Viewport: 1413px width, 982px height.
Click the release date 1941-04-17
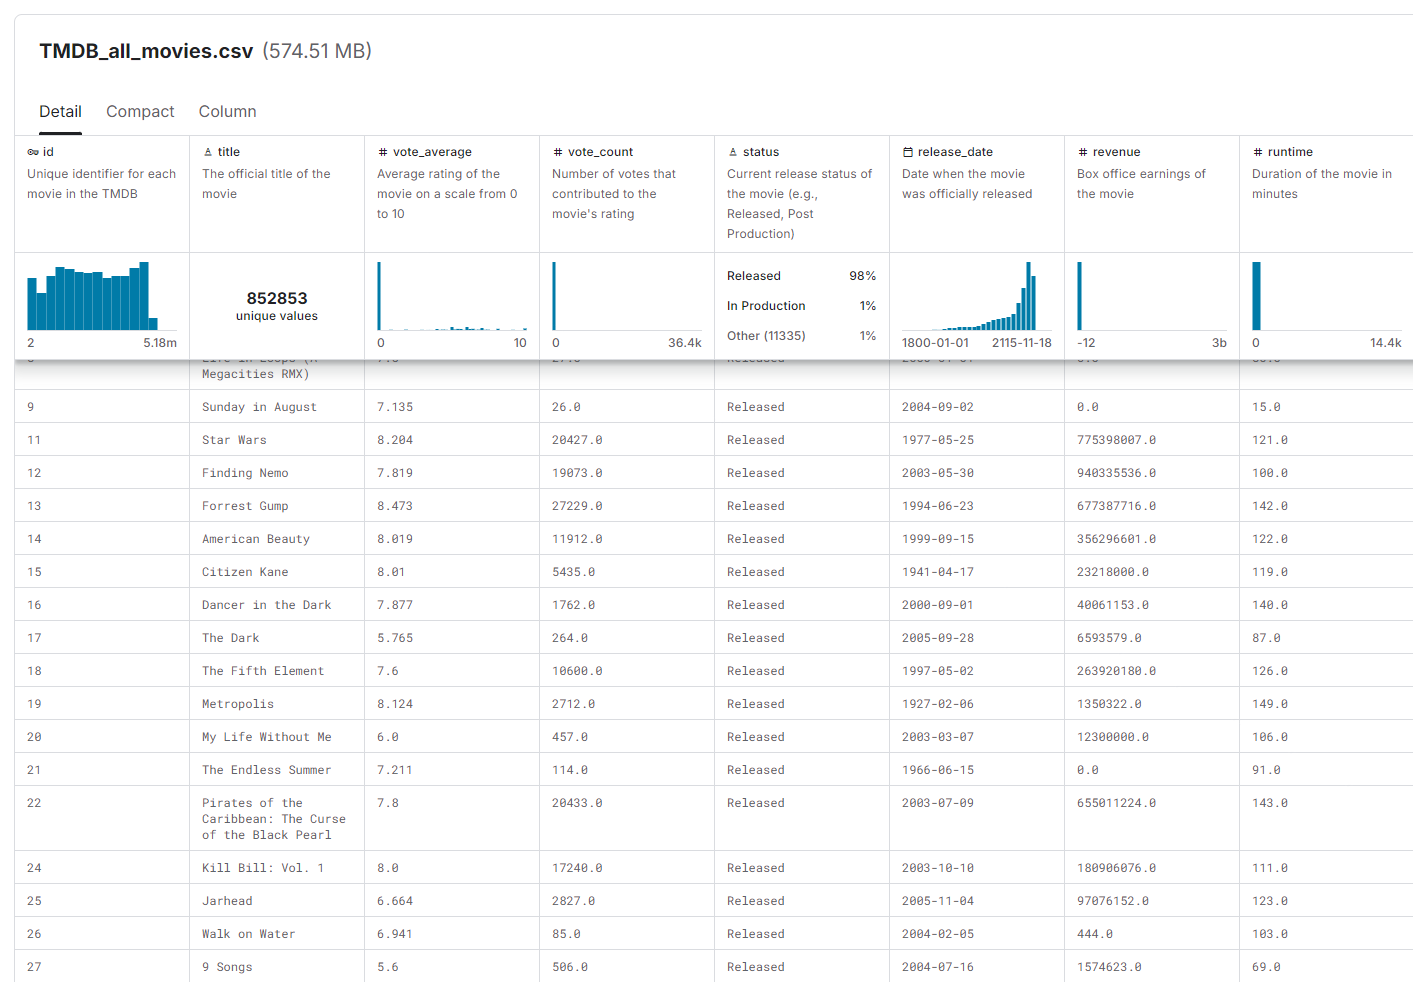click(x=938, y=572)
